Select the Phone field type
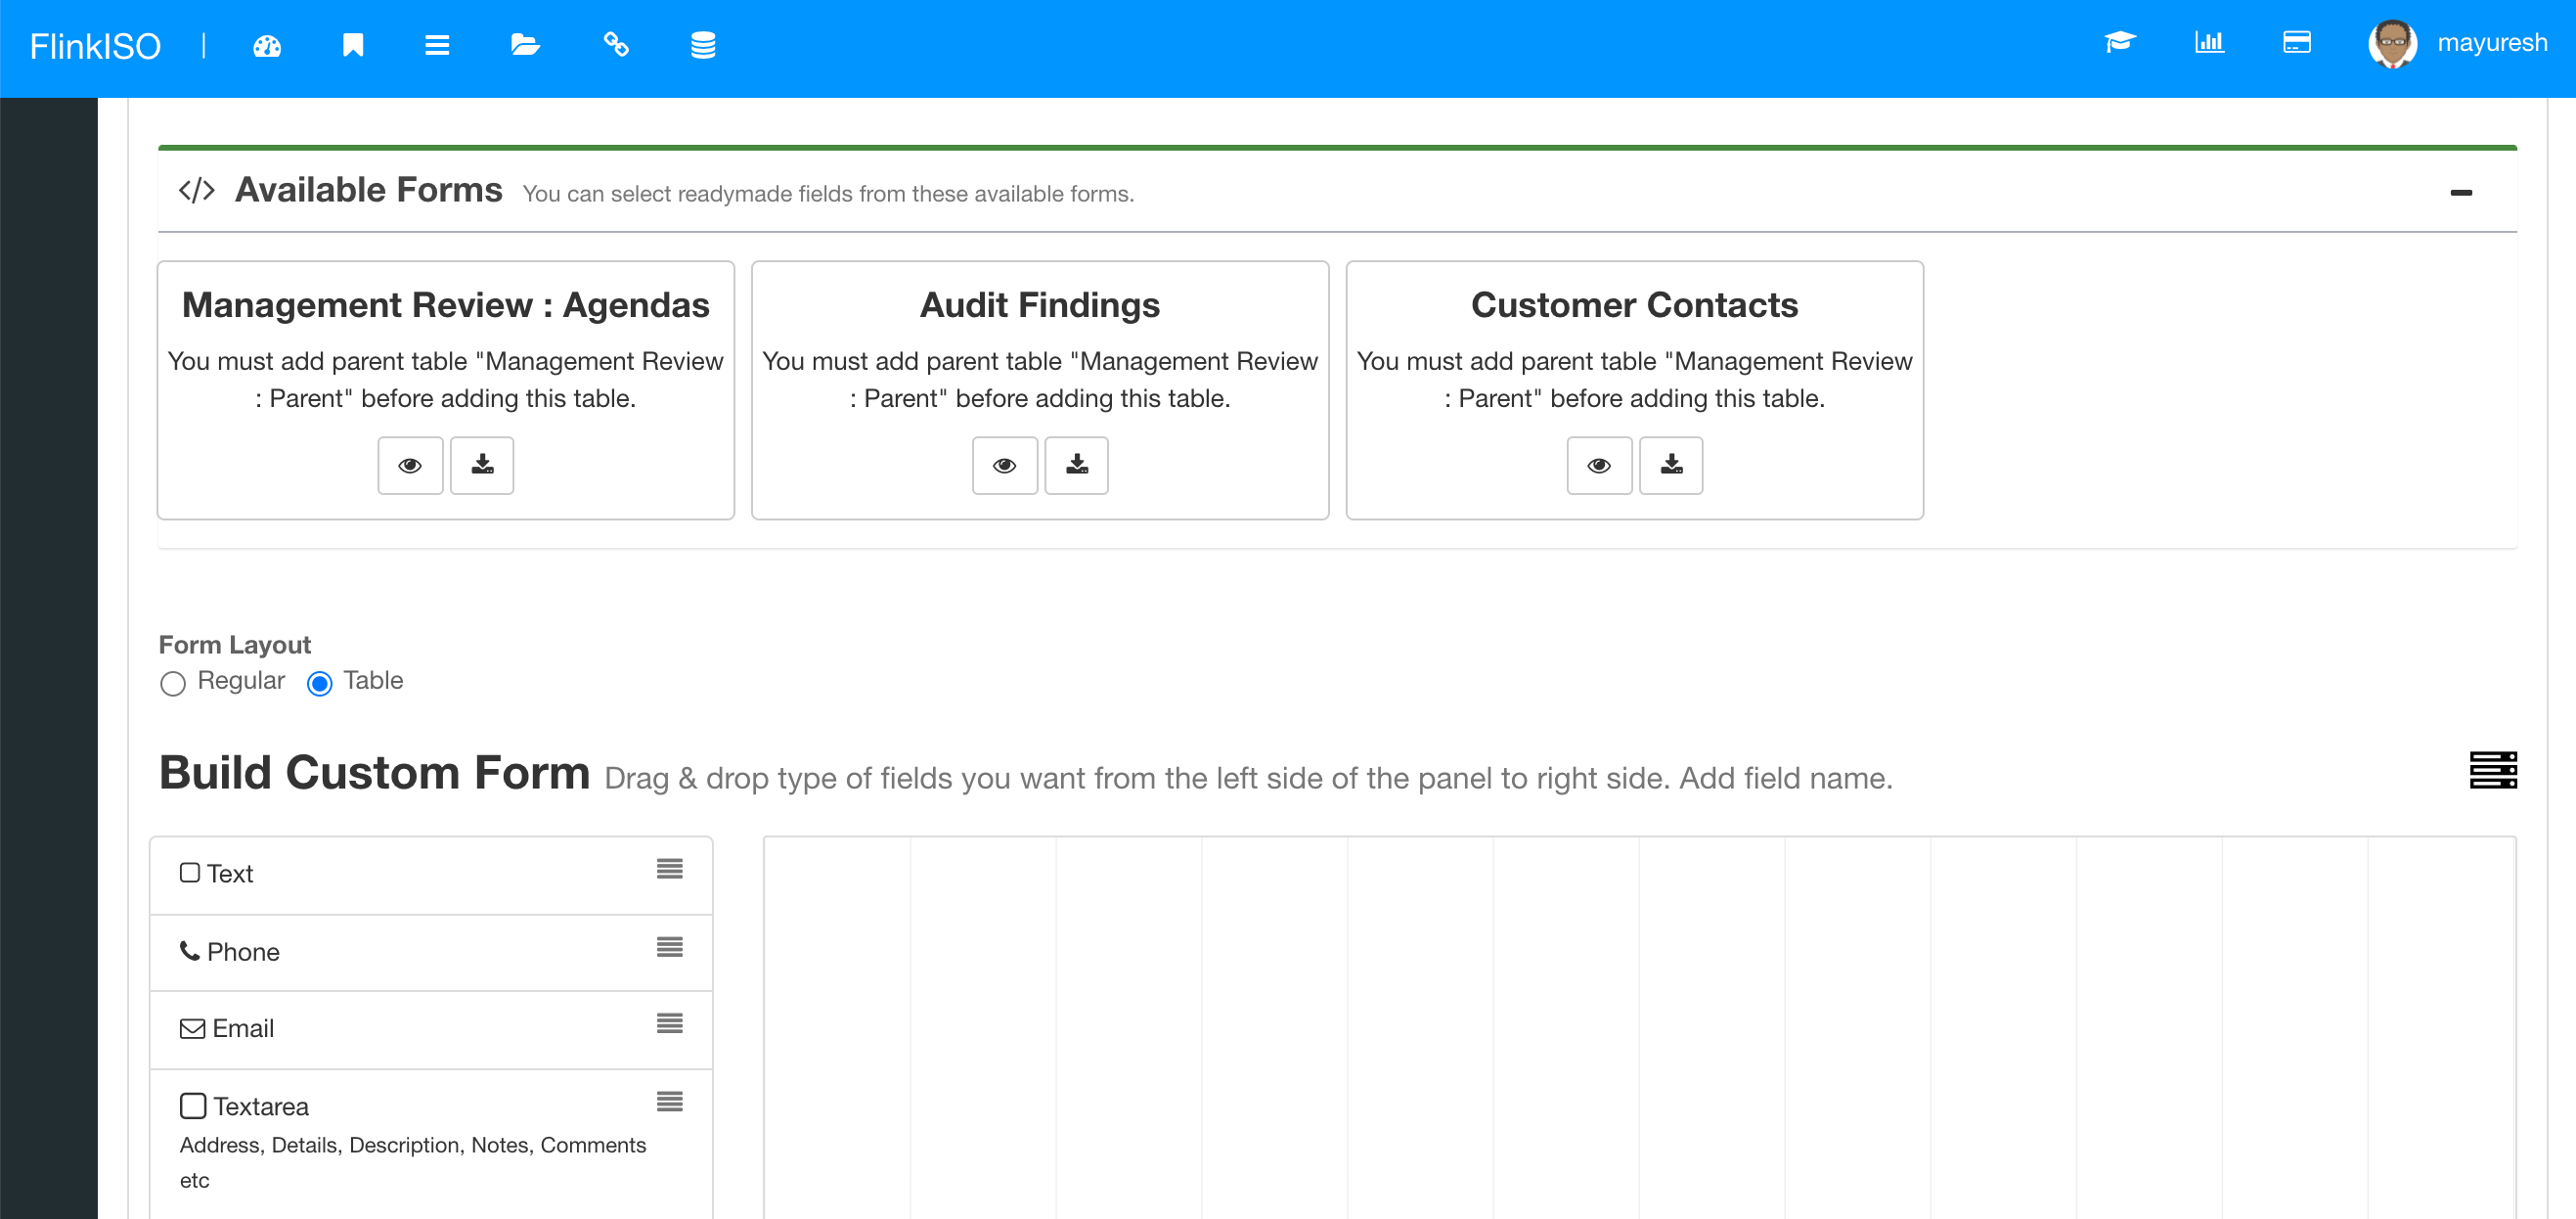Image resolution: width=2576 pixels, height=1219 pixels. 430,952
